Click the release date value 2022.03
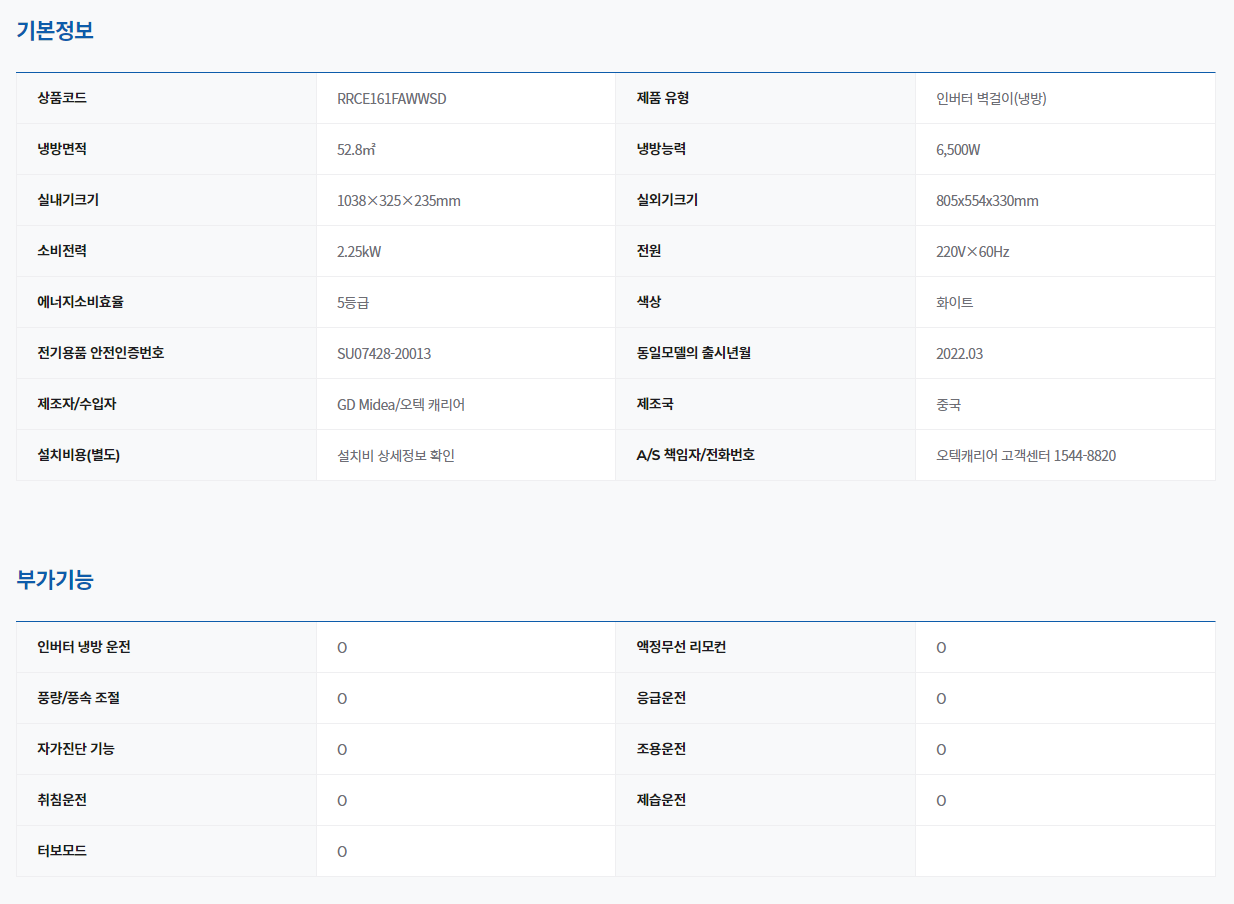Screen dimensions: 1234x904 coord(959,354)
